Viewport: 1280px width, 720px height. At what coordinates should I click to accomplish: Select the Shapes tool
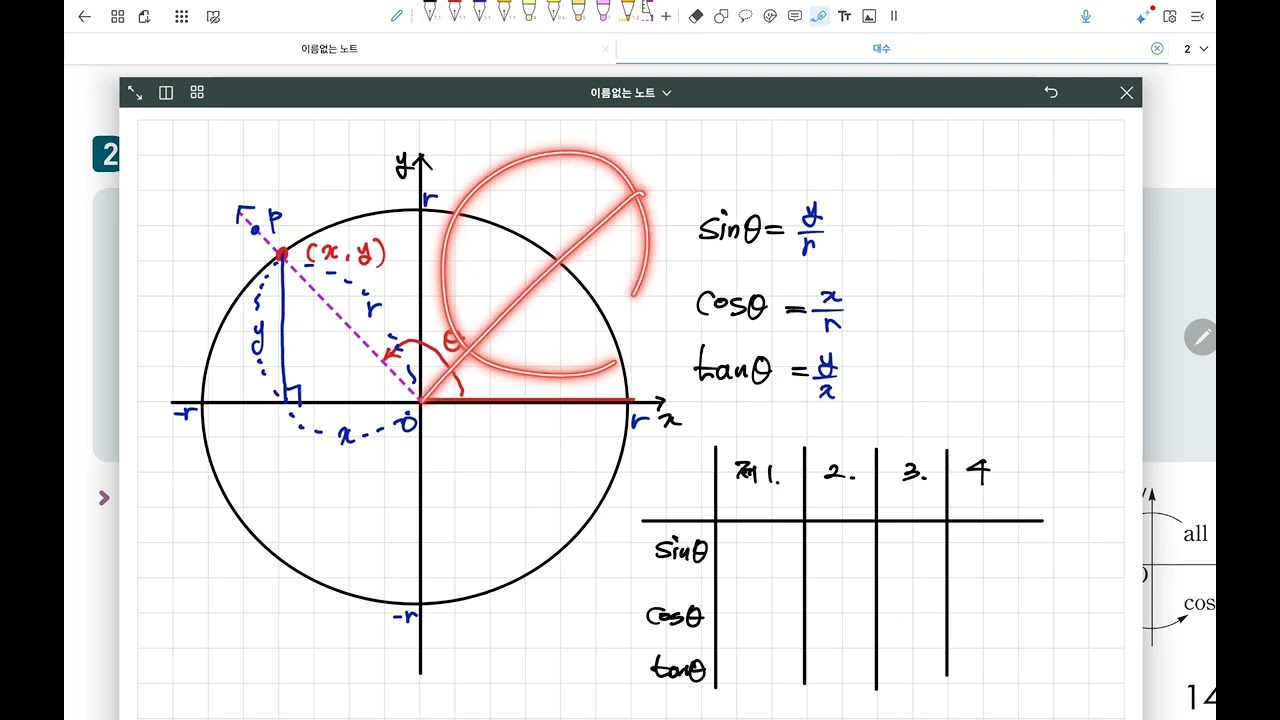tap(721, 16)
